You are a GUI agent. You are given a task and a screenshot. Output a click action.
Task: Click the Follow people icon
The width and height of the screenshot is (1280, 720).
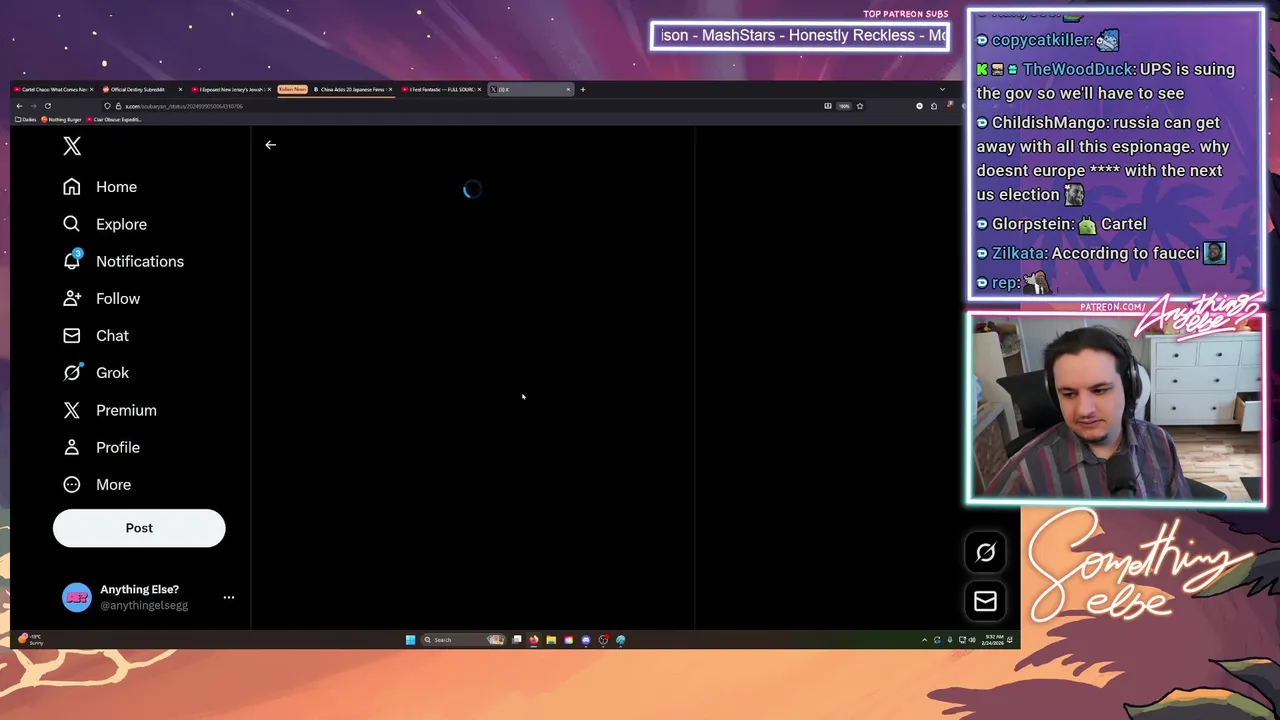(x=72, y=298)
